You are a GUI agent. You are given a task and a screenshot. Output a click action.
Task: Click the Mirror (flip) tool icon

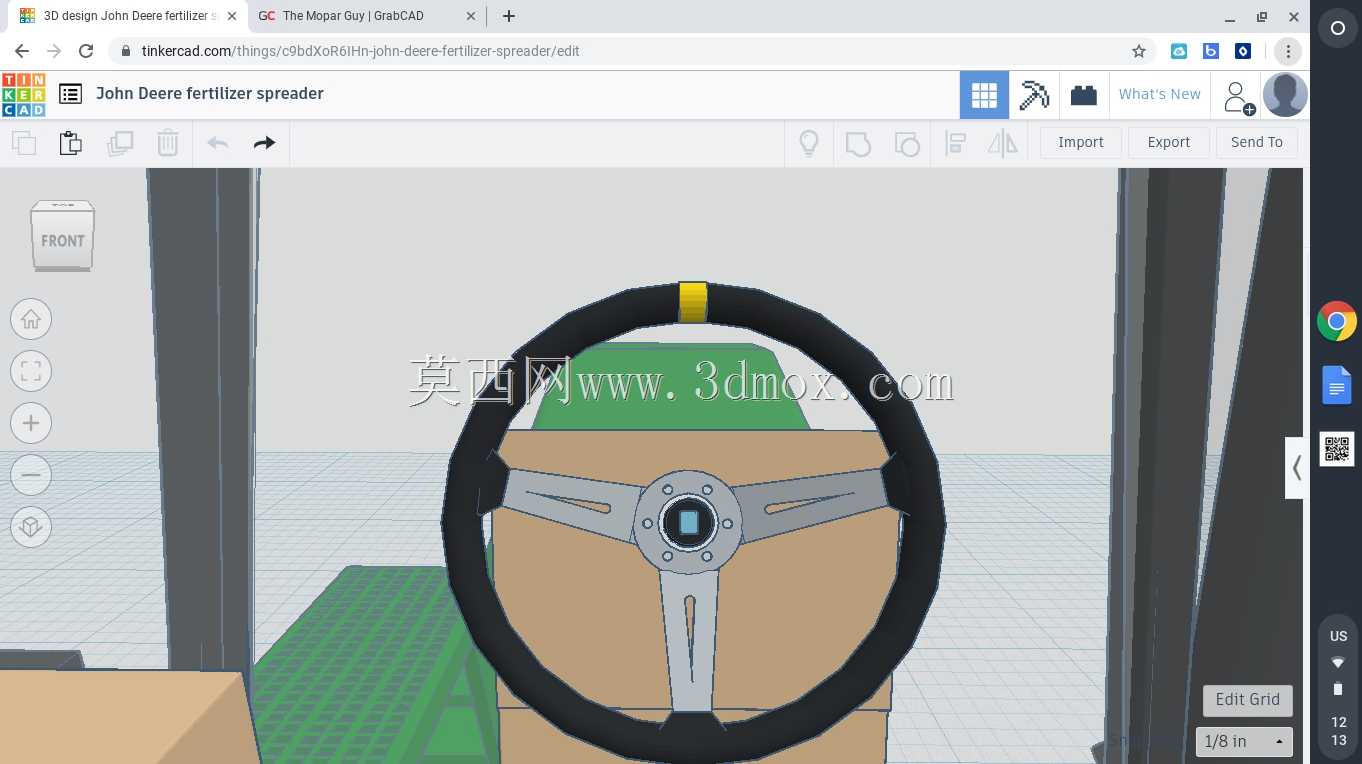(1003, 143)
